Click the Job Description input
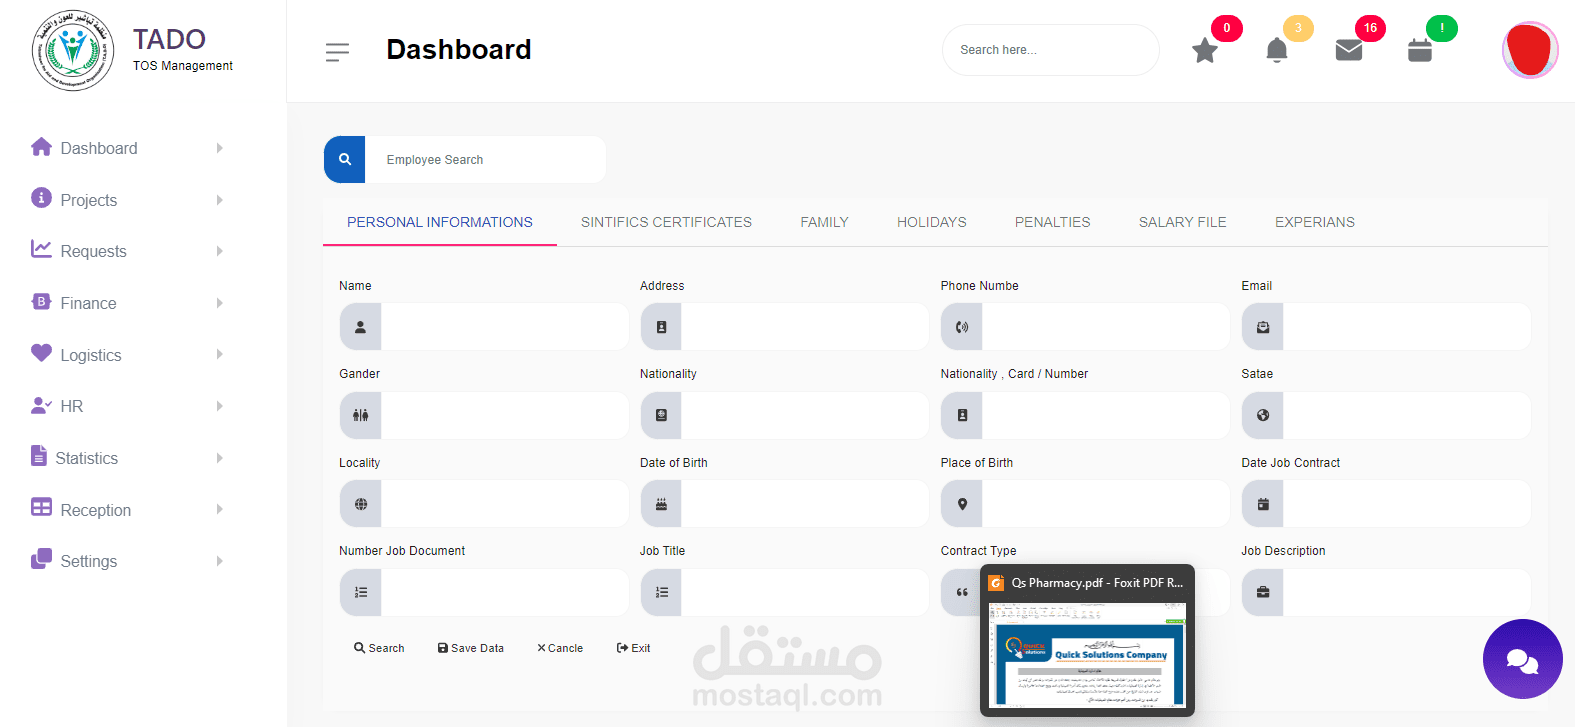 point(1407,592)
